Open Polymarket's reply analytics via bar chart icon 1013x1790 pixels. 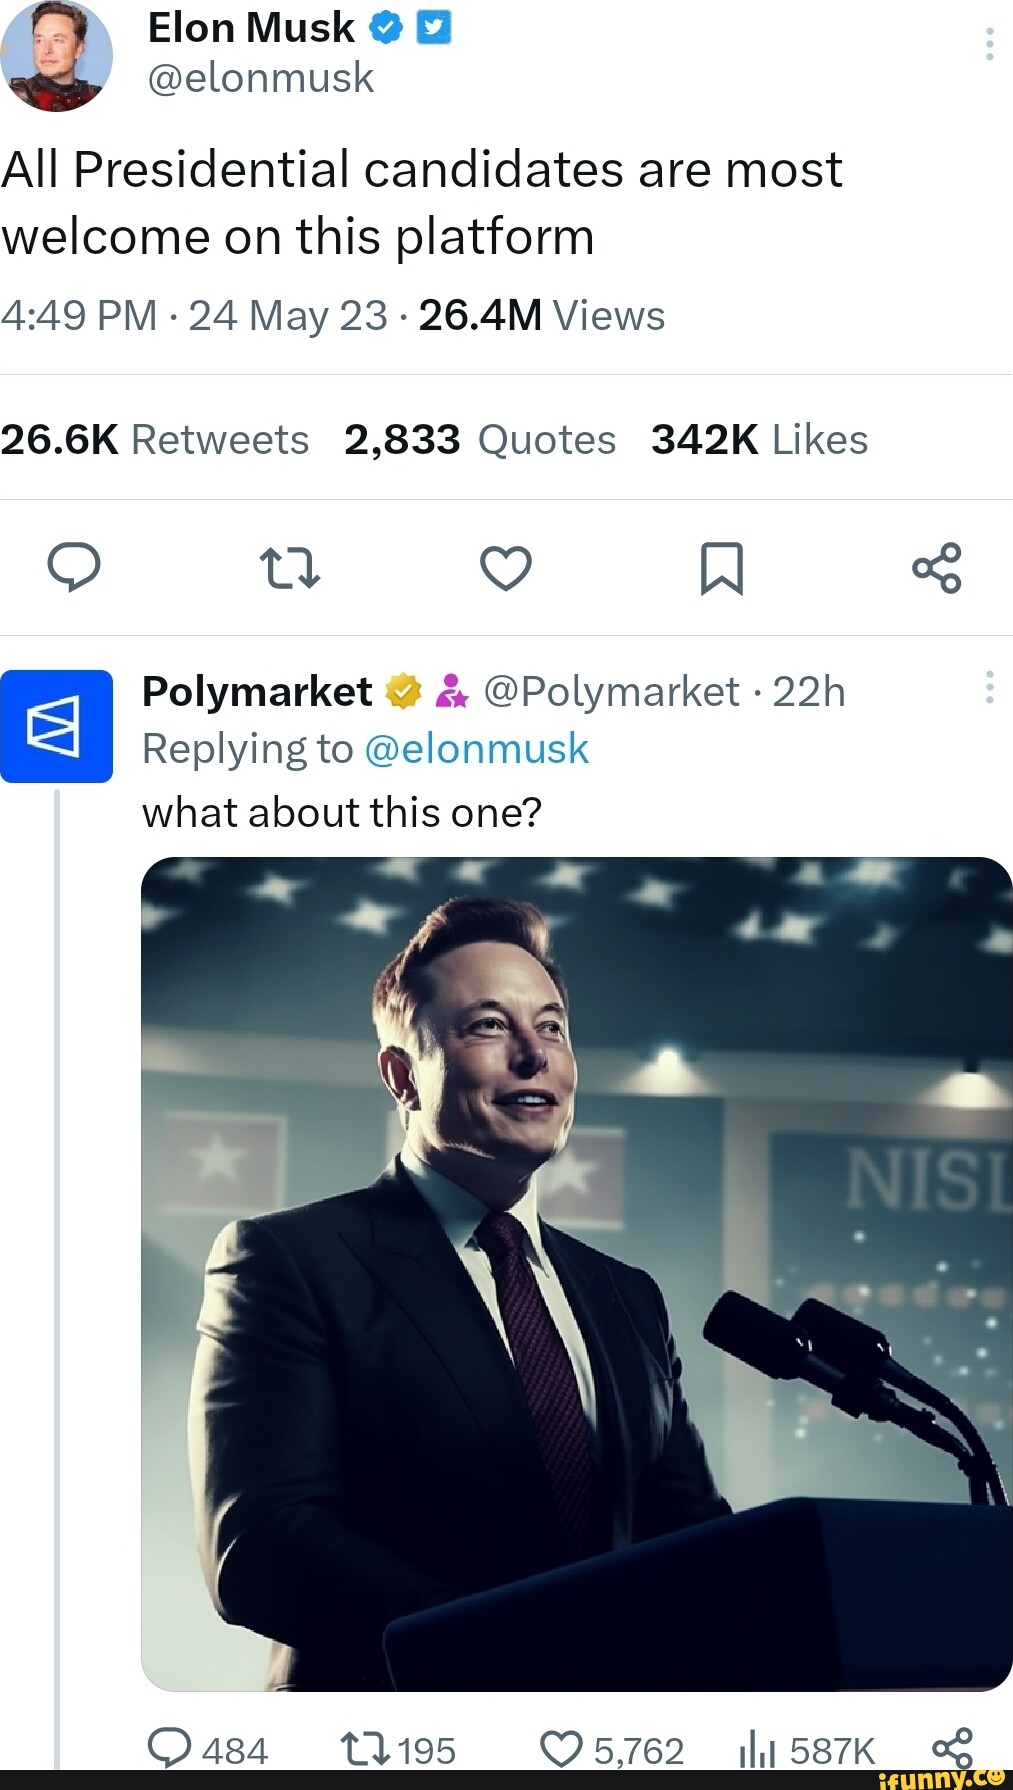758,1745
